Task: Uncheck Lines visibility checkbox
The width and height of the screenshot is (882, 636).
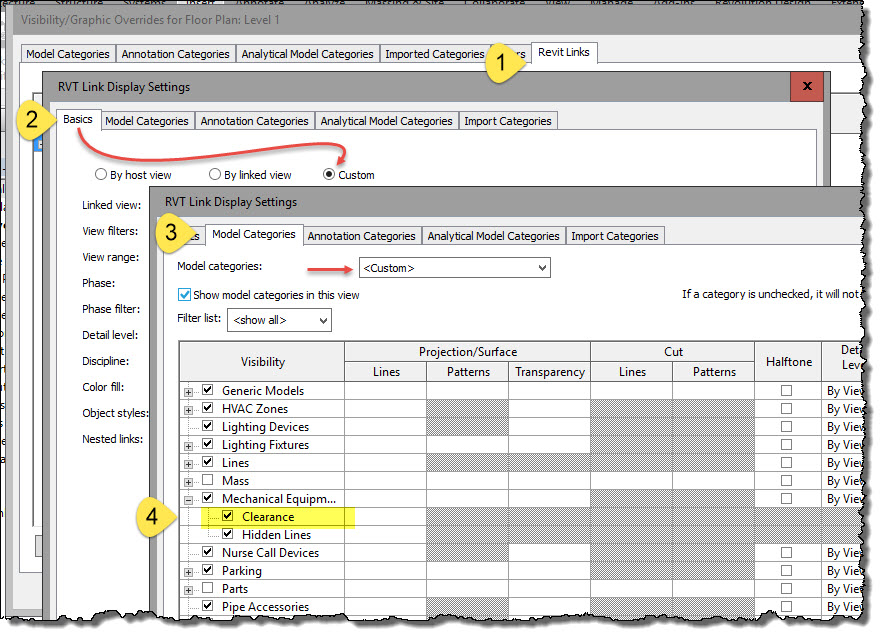Action: coord(208,462)
